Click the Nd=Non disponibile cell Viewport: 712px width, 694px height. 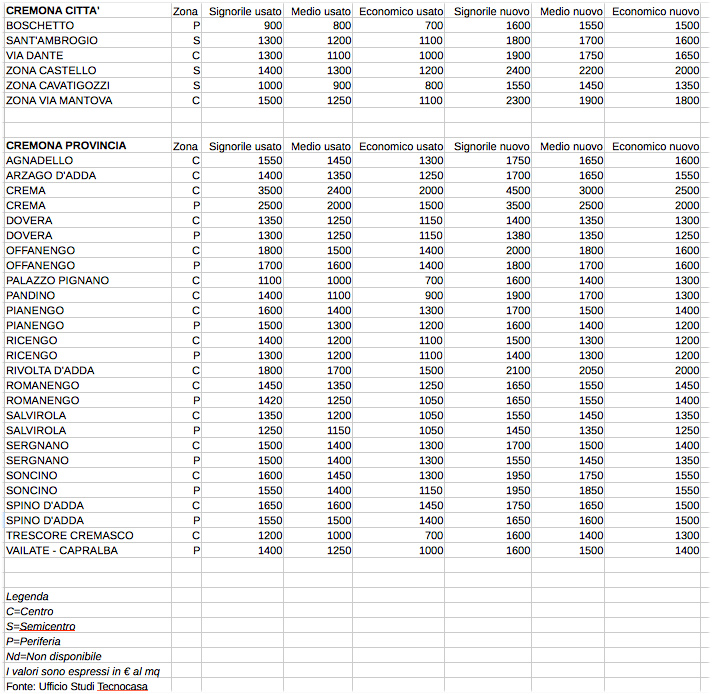click(53, 656)
